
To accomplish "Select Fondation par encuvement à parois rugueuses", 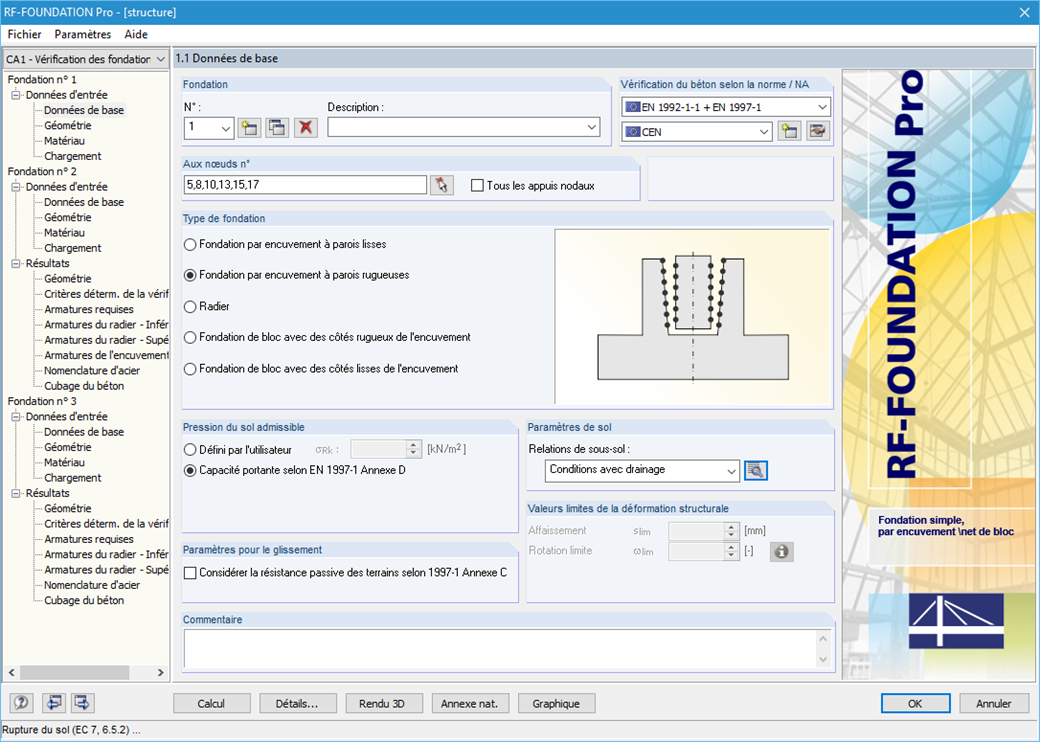I will (x=190, y=275).
